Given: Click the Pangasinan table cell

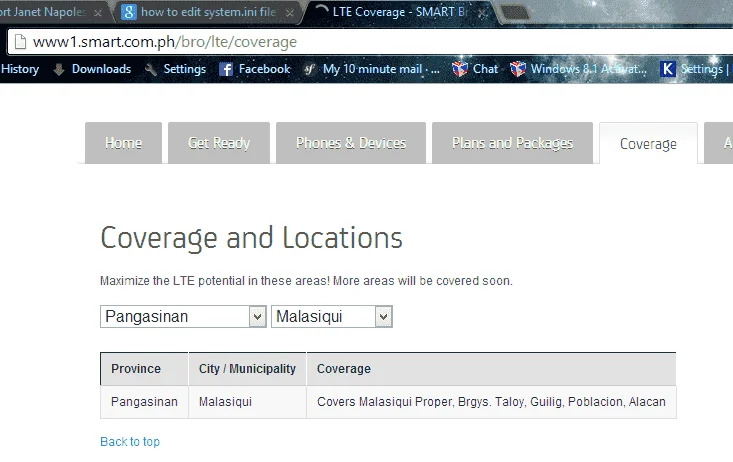Looking at the screenshot, I should tap(144, 402).
